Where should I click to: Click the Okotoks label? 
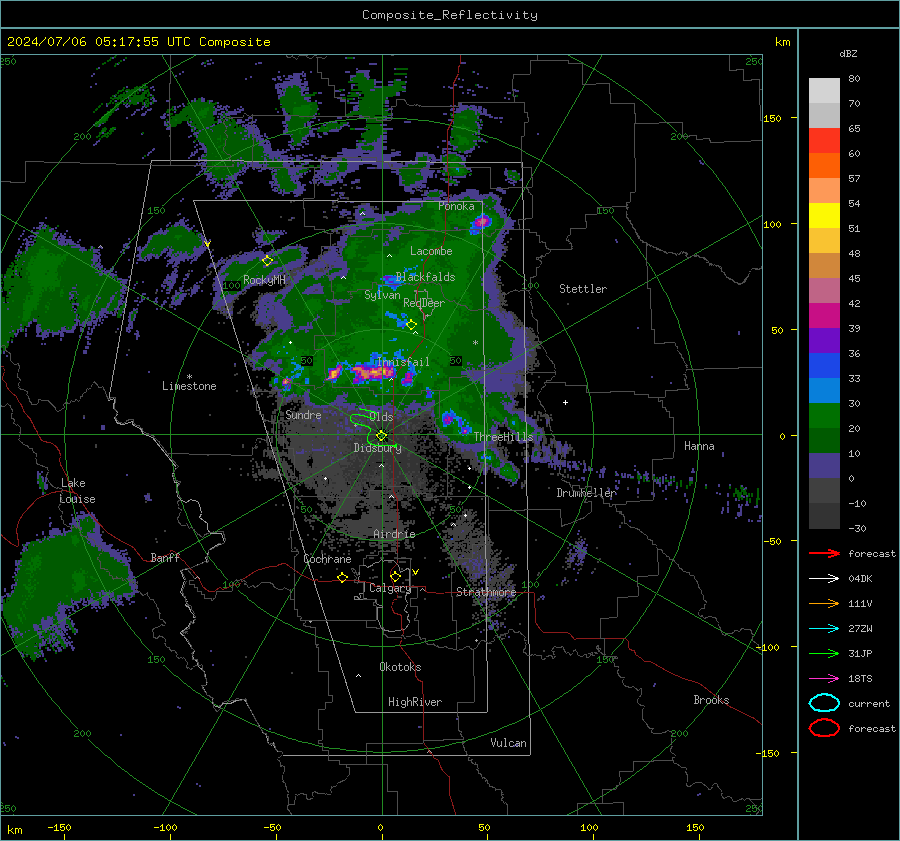tap(400, 667)
